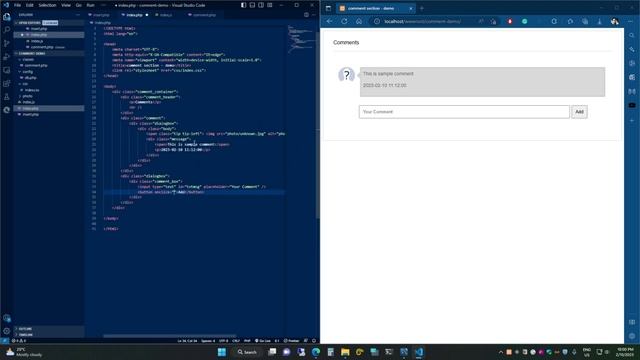The height and width of the screenshot is (360, 640).
Task: Open the Windows Start menu
Action: click(222, 352)
